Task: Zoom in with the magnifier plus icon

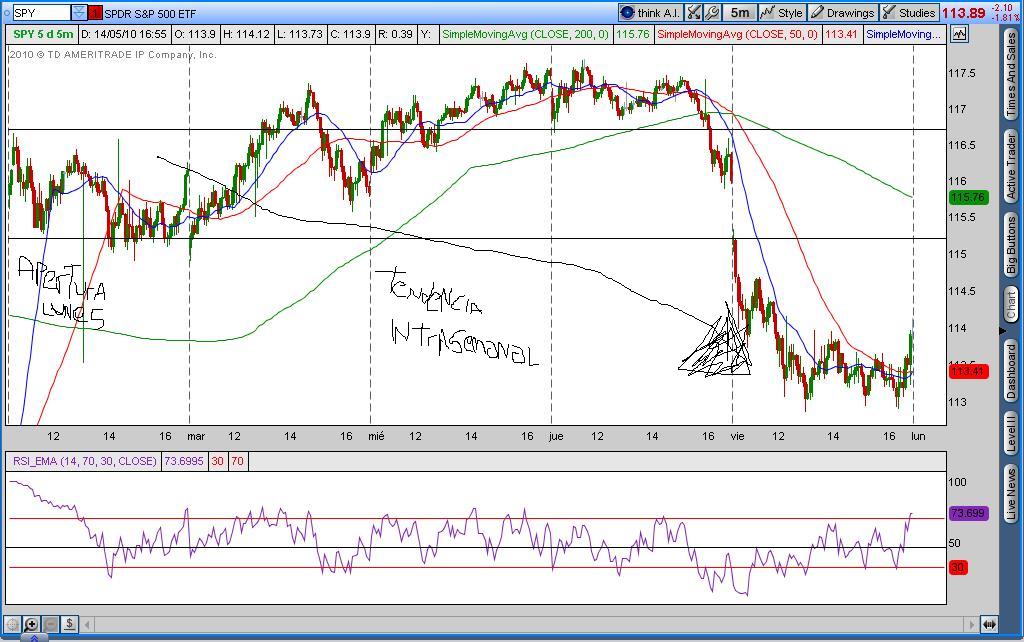Action: point(32,624)
